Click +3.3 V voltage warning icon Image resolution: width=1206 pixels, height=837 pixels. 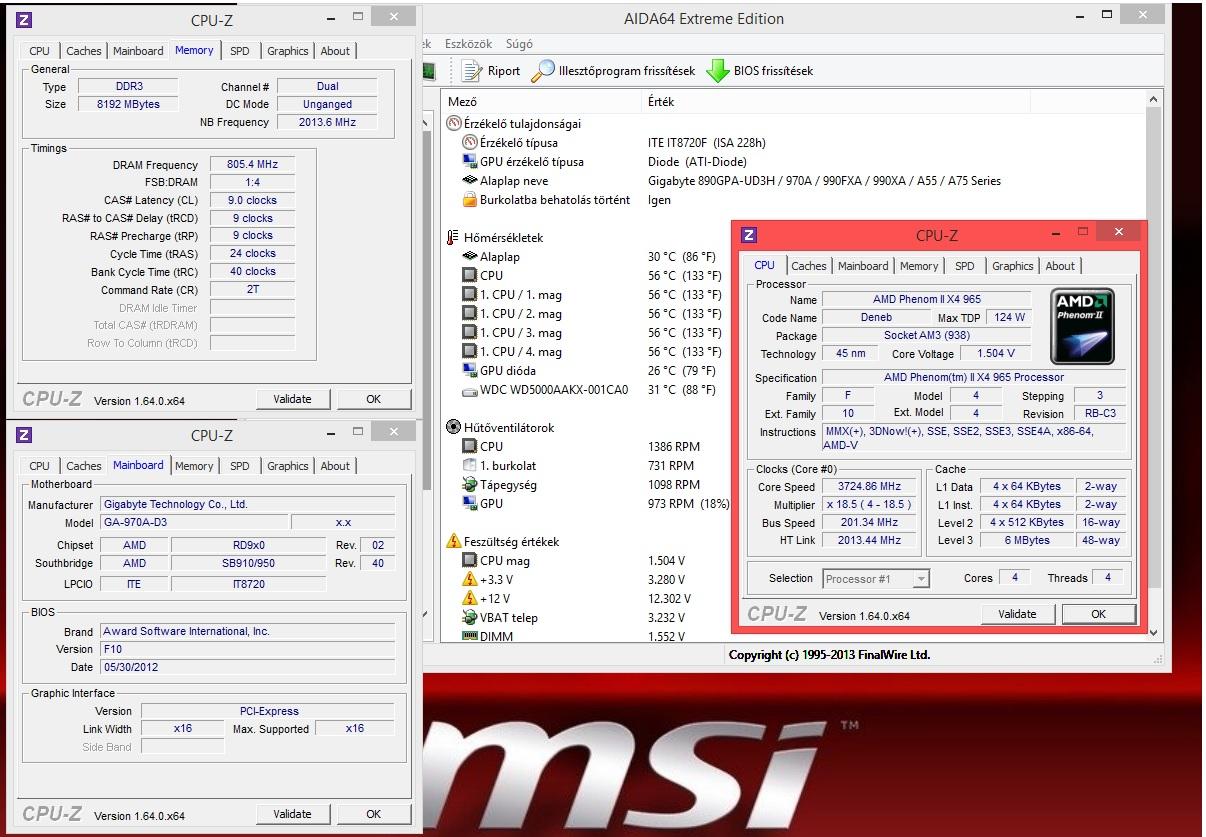470,580
